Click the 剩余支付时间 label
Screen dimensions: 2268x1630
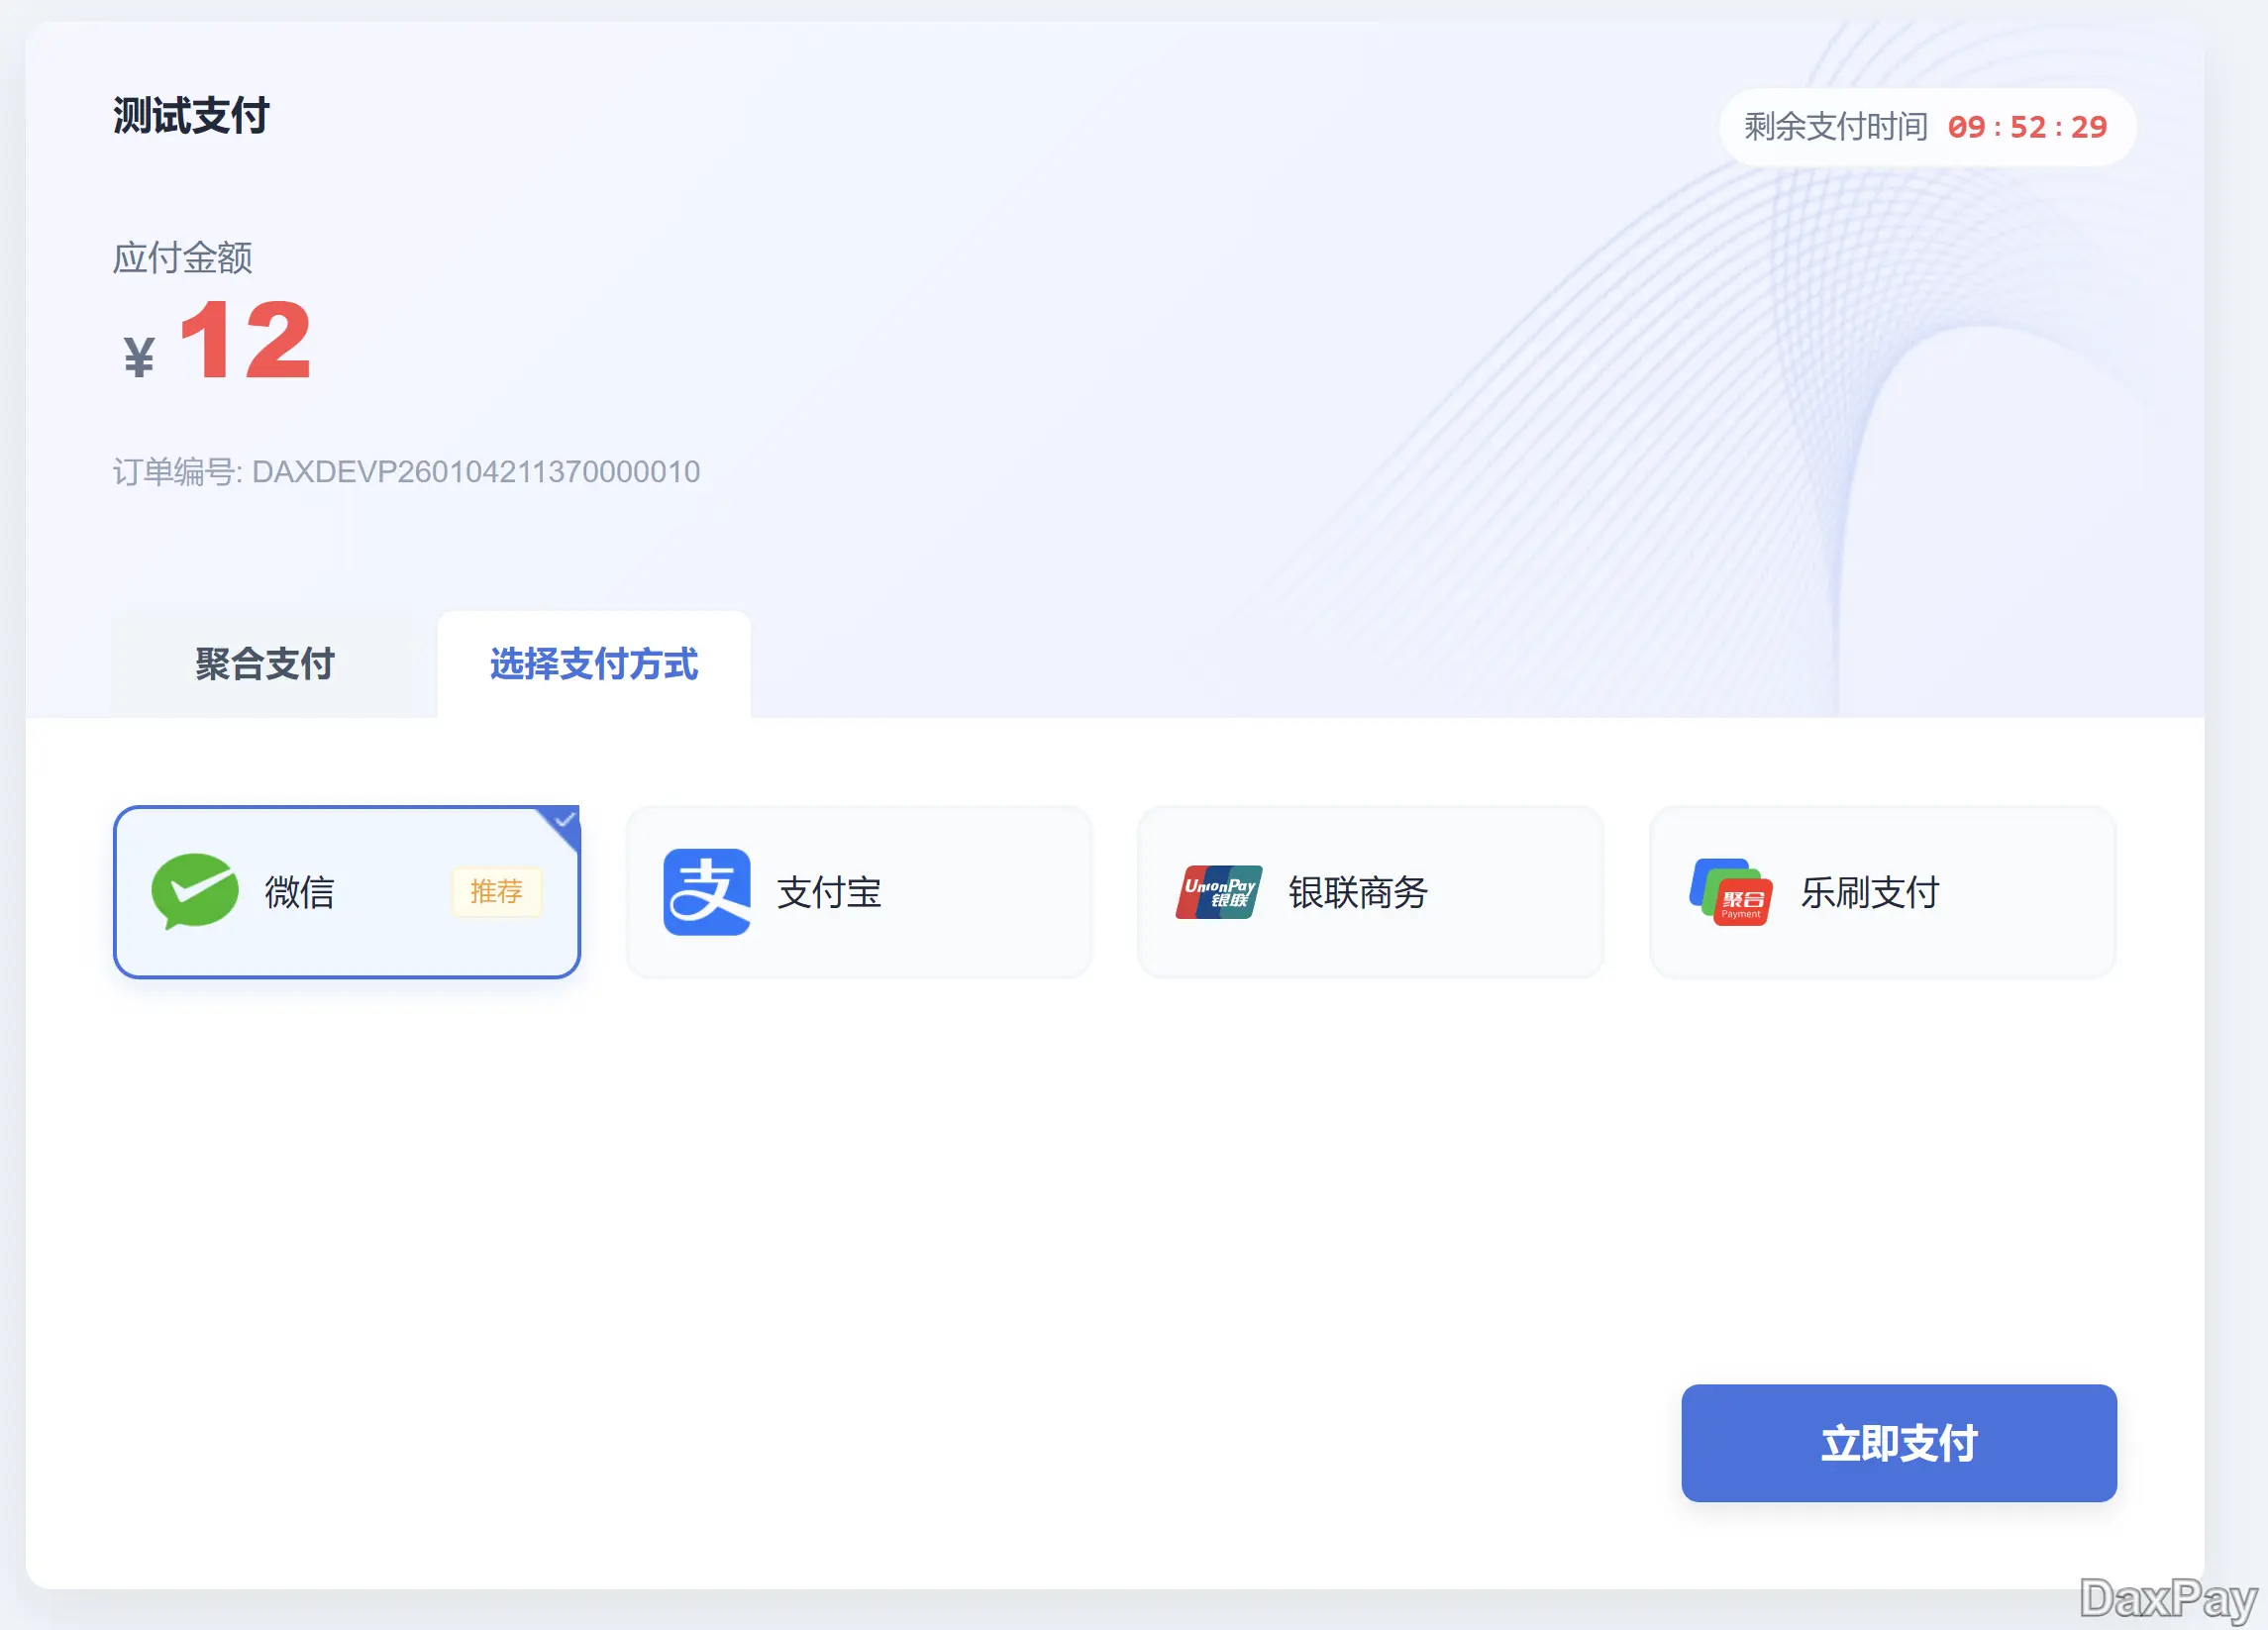coord(1834,127)
